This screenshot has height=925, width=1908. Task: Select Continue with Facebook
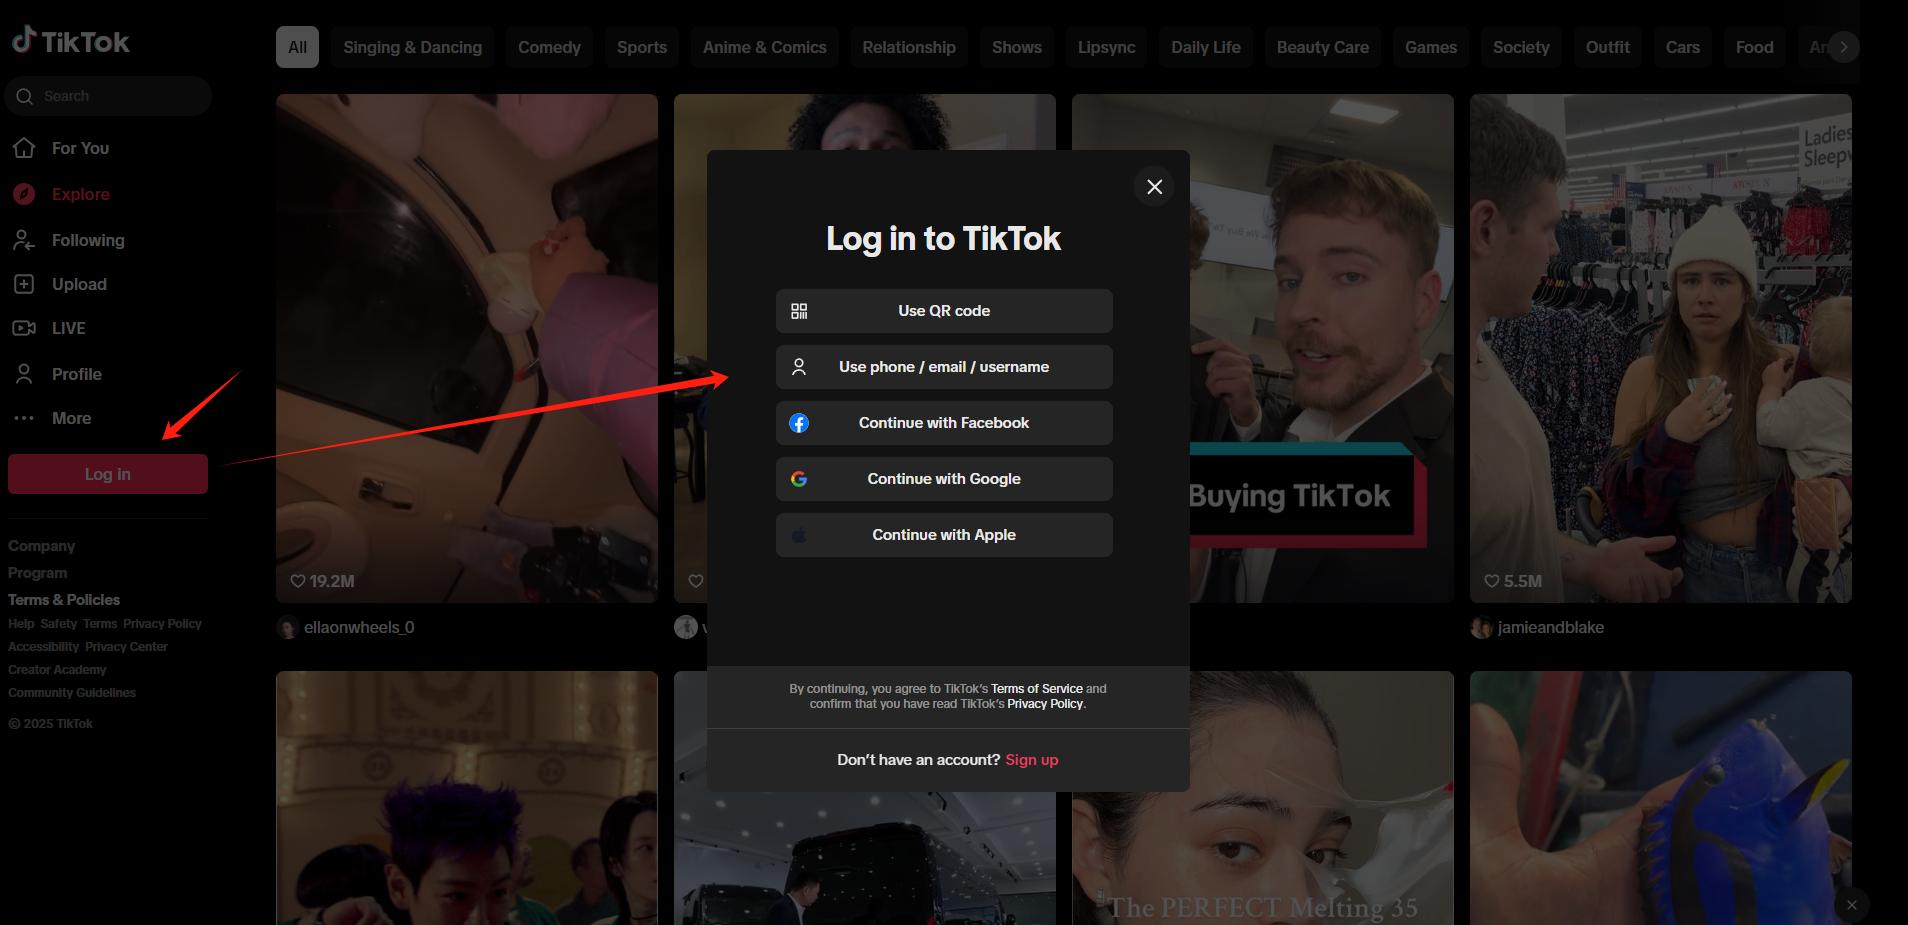coord(943,423)
